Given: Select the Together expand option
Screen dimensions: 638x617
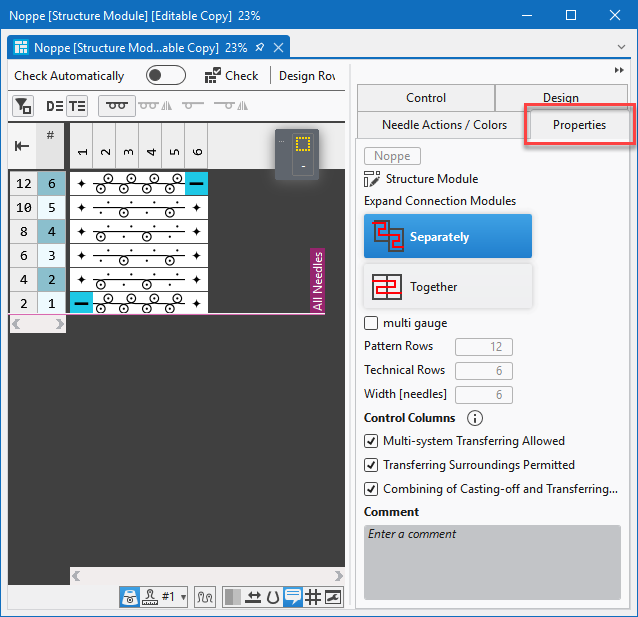Looking at the screenshot, I should tap(448, 287).
